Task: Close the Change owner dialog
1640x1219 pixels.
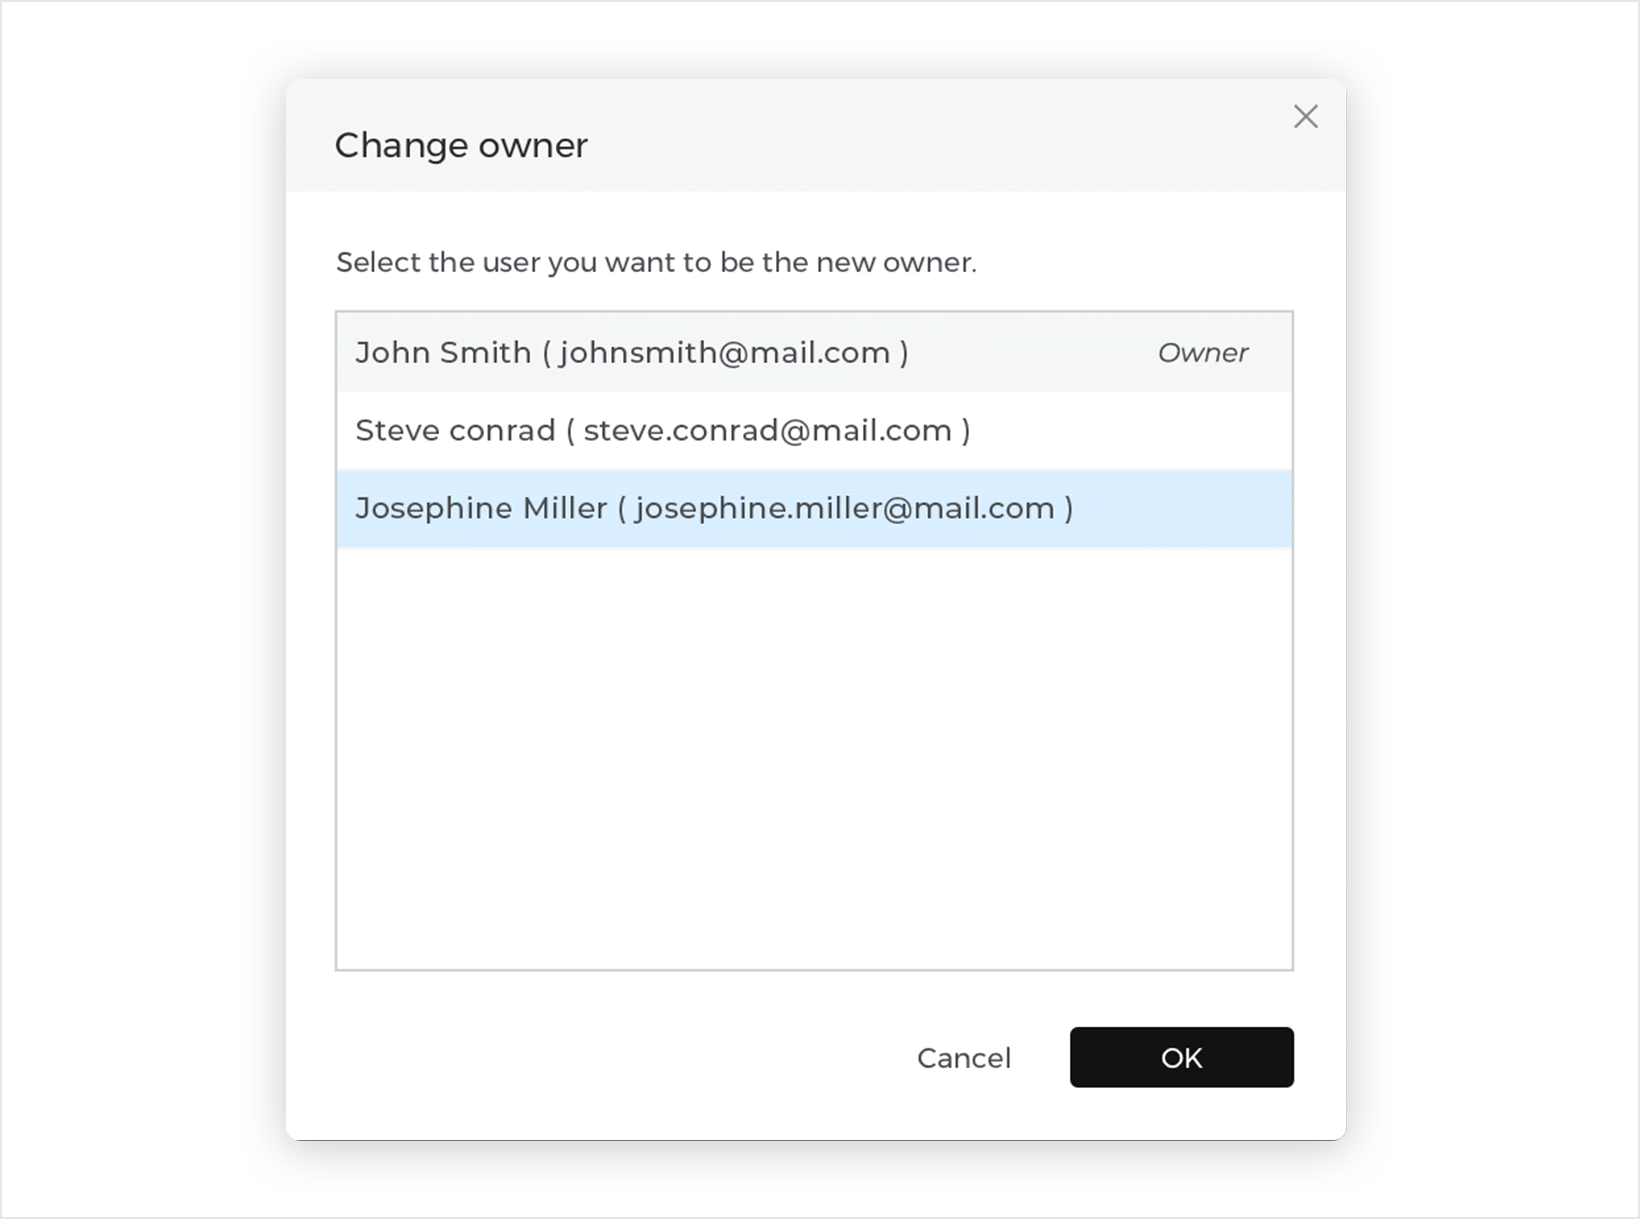Action: point(1305,117)
